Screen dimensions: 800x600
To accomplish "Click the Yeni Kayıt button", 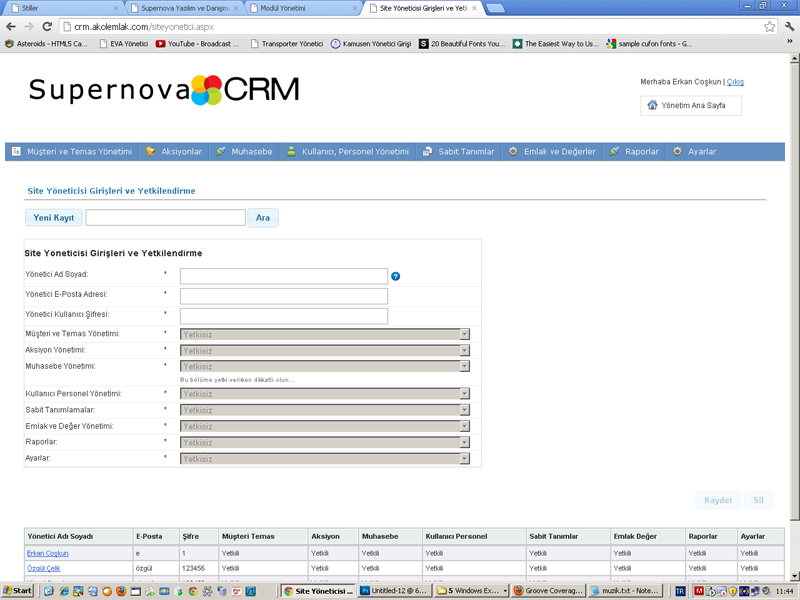I will point(54,218).
